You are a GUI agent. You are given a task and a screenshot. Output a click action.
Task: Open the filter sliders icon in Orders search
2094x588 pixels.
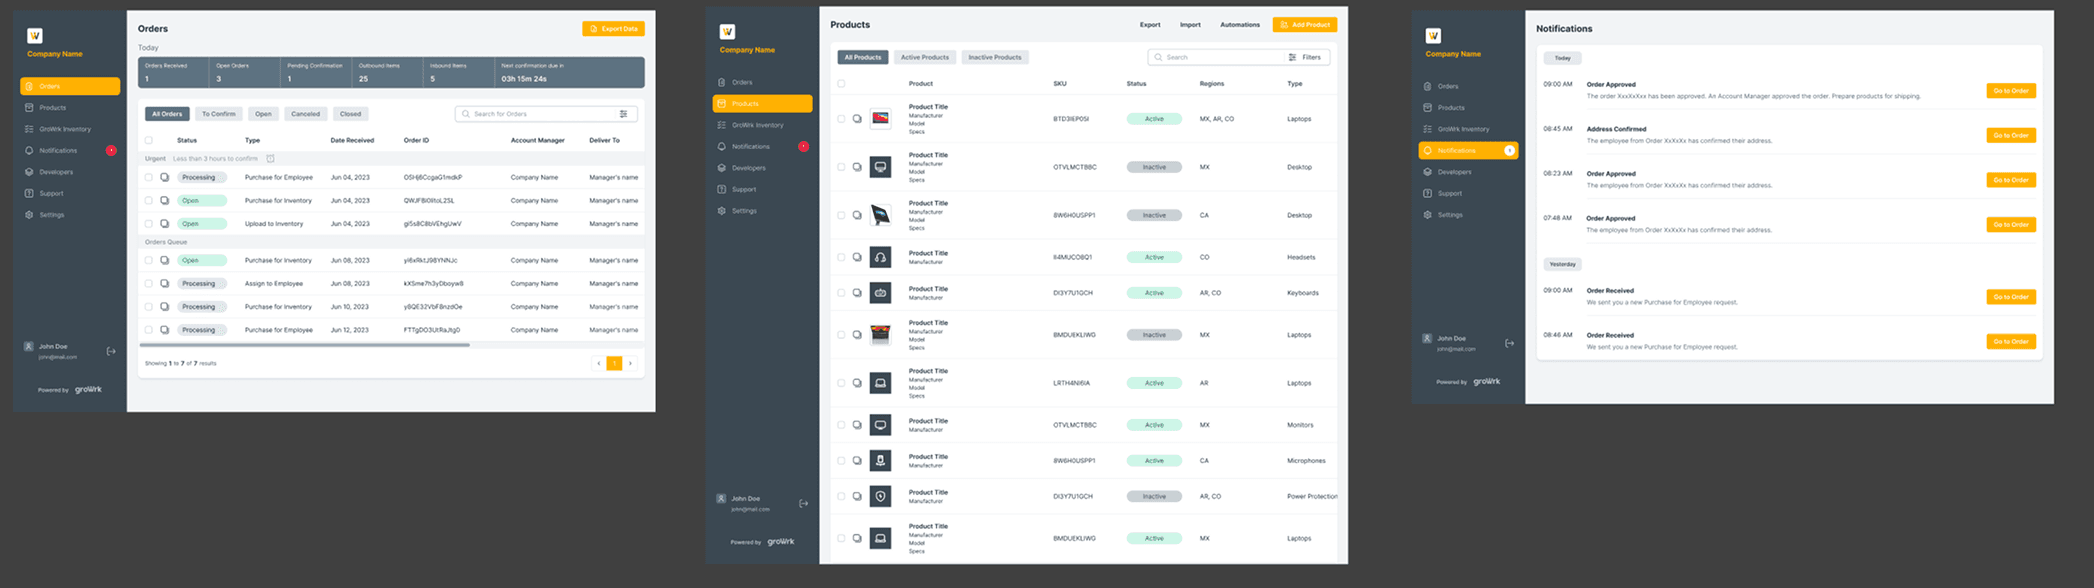click(623, 114)
